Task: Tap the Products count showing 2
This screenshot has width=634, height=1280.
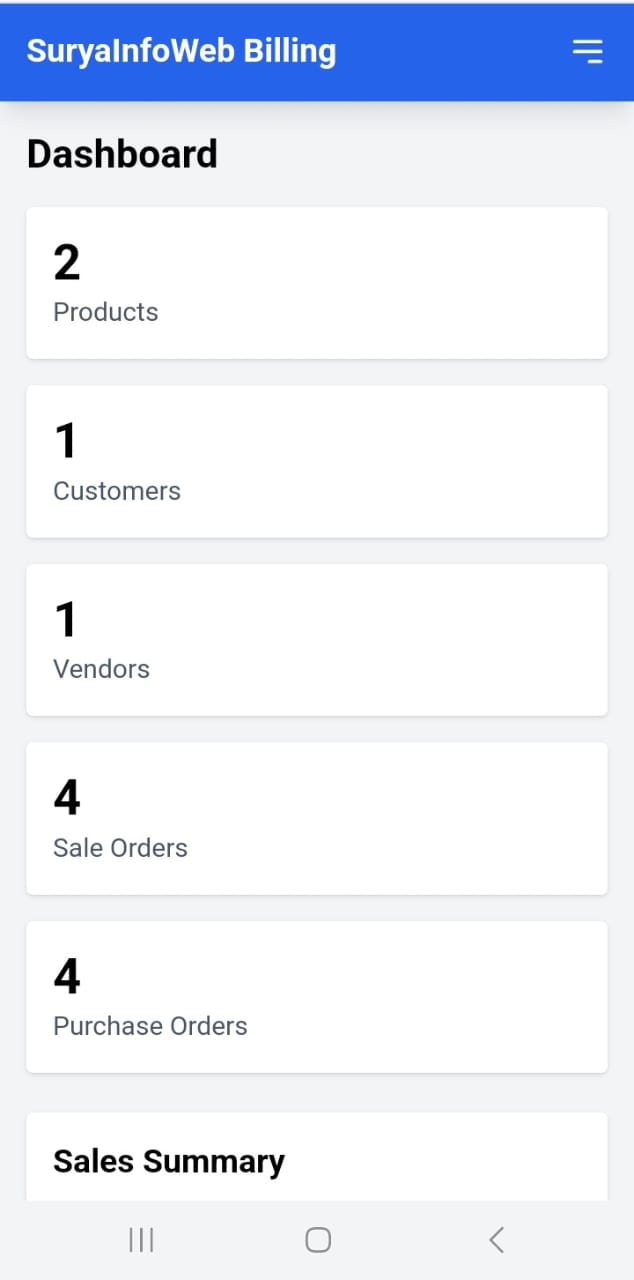Action: (x=66, y=262)
